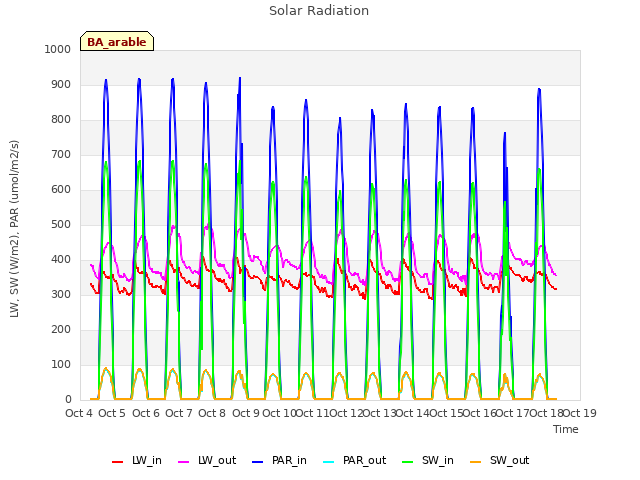Click the PAR_in peak on Oct 4
The width and height of the screenshot is (640, 480).
point(106,80)
